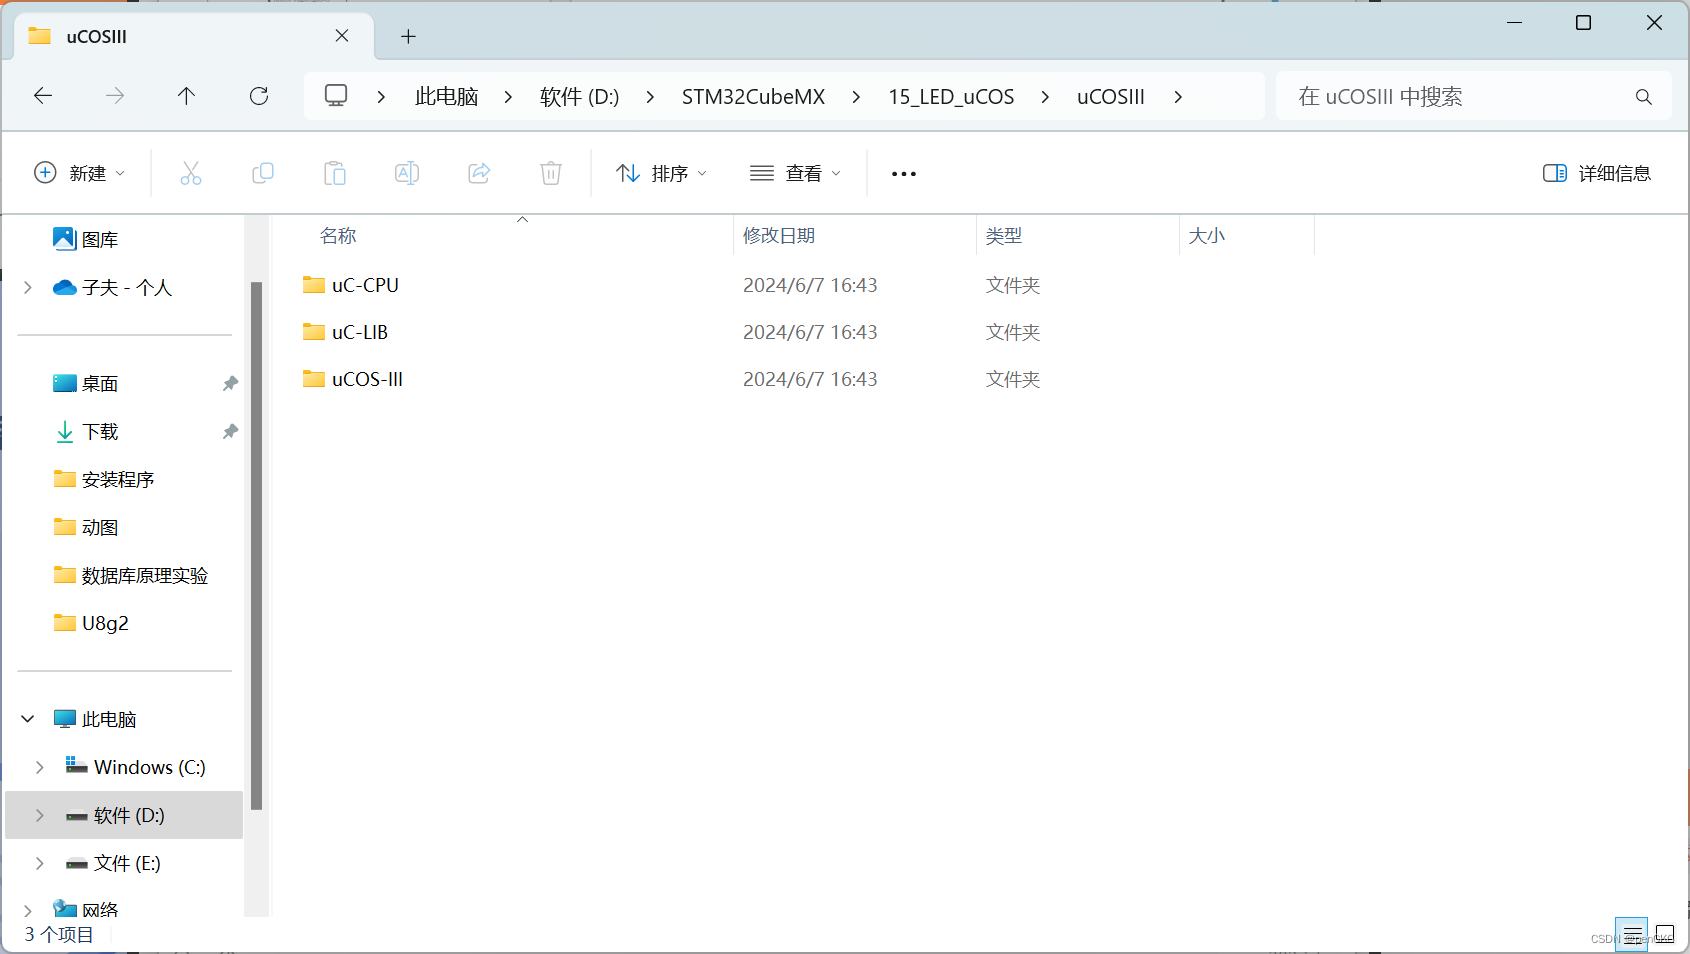Open 桌面 in the sidebar
1690x954 pixels.
tap(100, 383)
